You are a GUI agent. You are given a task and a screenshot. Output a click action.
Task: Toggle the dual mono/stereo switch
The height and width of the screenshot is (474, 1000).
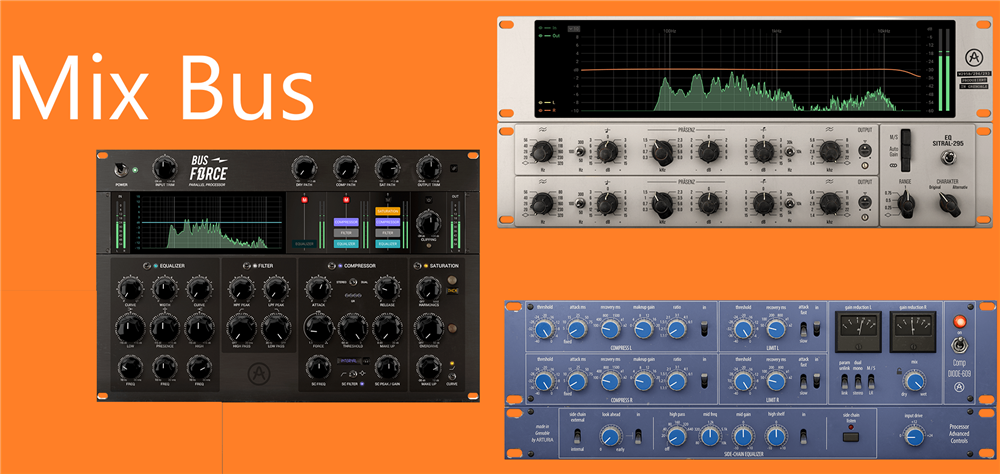858,383
